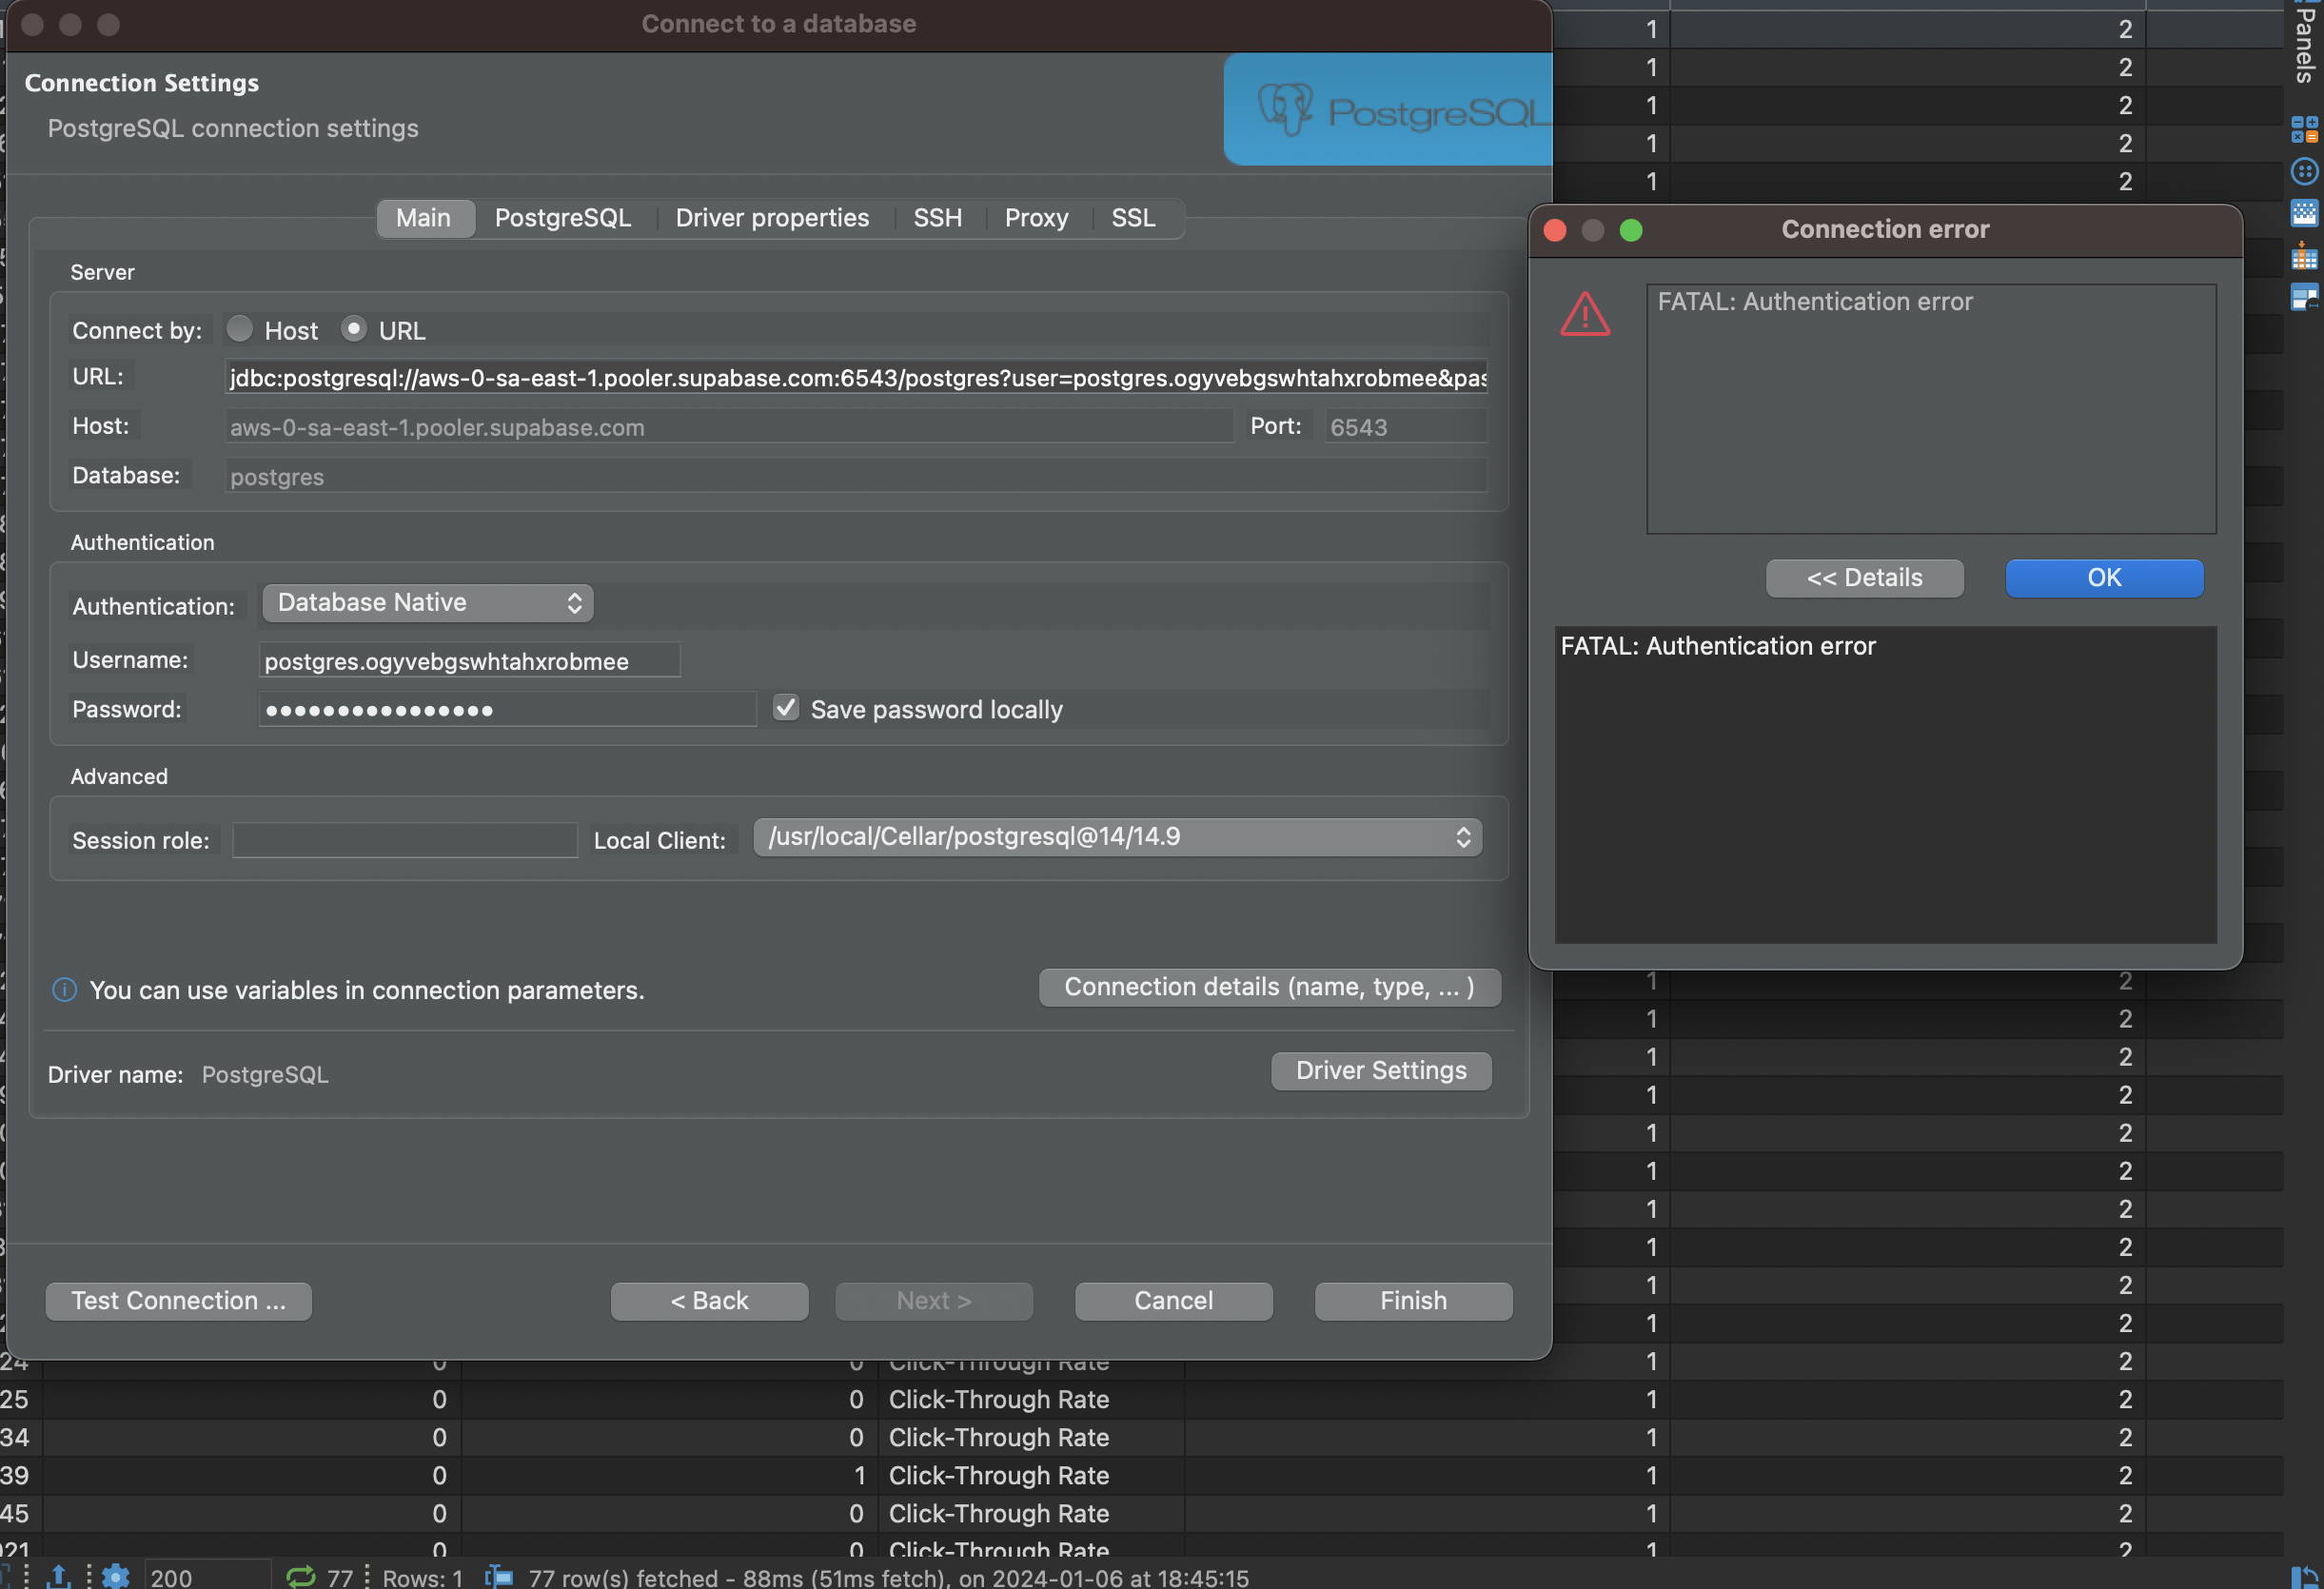
Task: Open the Driver properties tab
Action: click(x=772, y=218)
